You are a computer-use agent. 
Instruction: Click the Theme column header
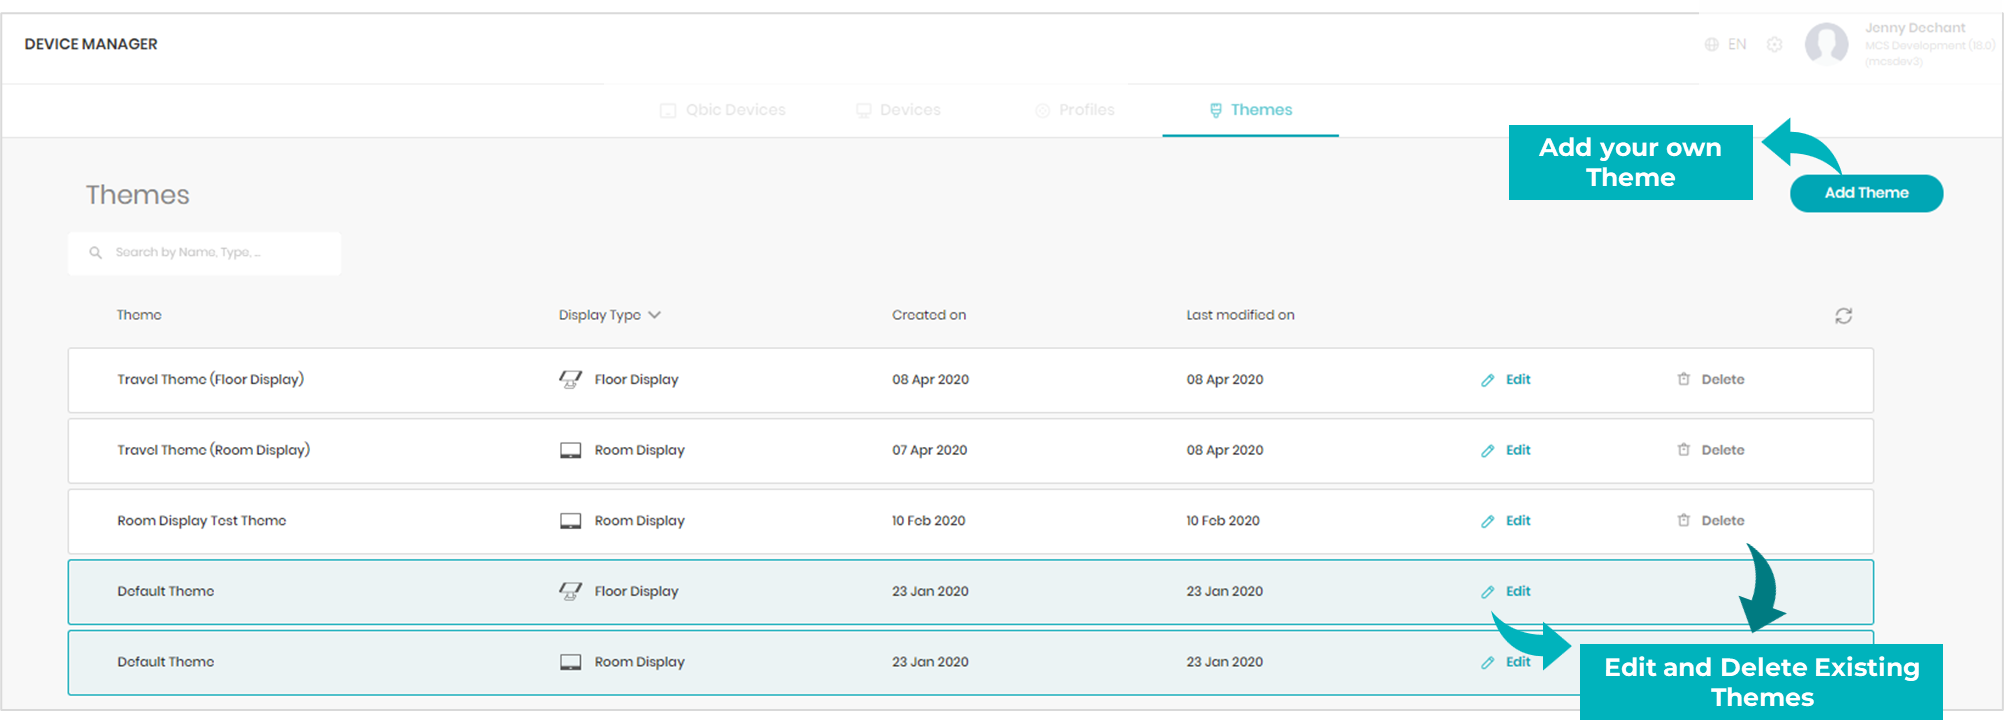(x=139, y=315)
